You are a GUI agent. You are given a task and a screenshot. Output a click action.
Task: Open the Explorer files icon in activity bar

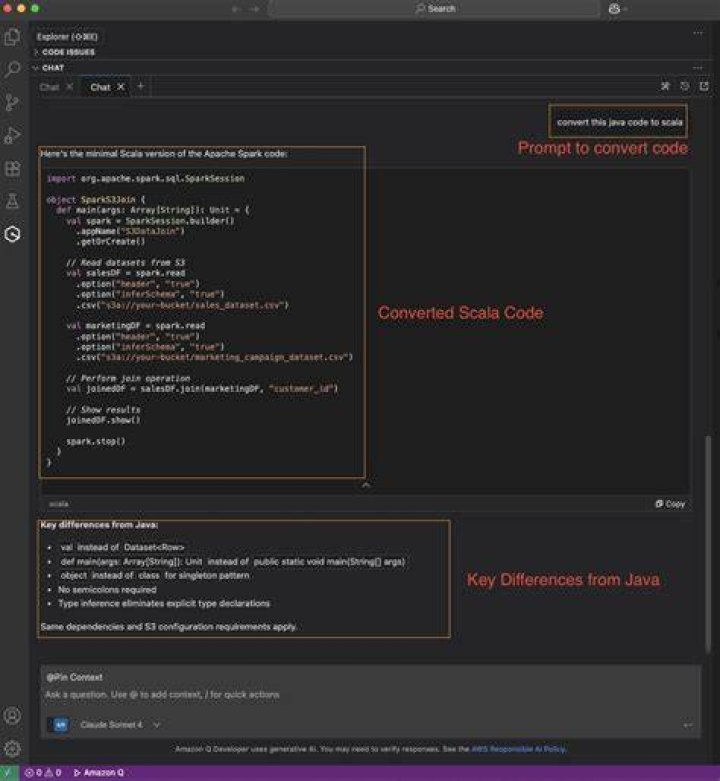click(x=12, y=36)
